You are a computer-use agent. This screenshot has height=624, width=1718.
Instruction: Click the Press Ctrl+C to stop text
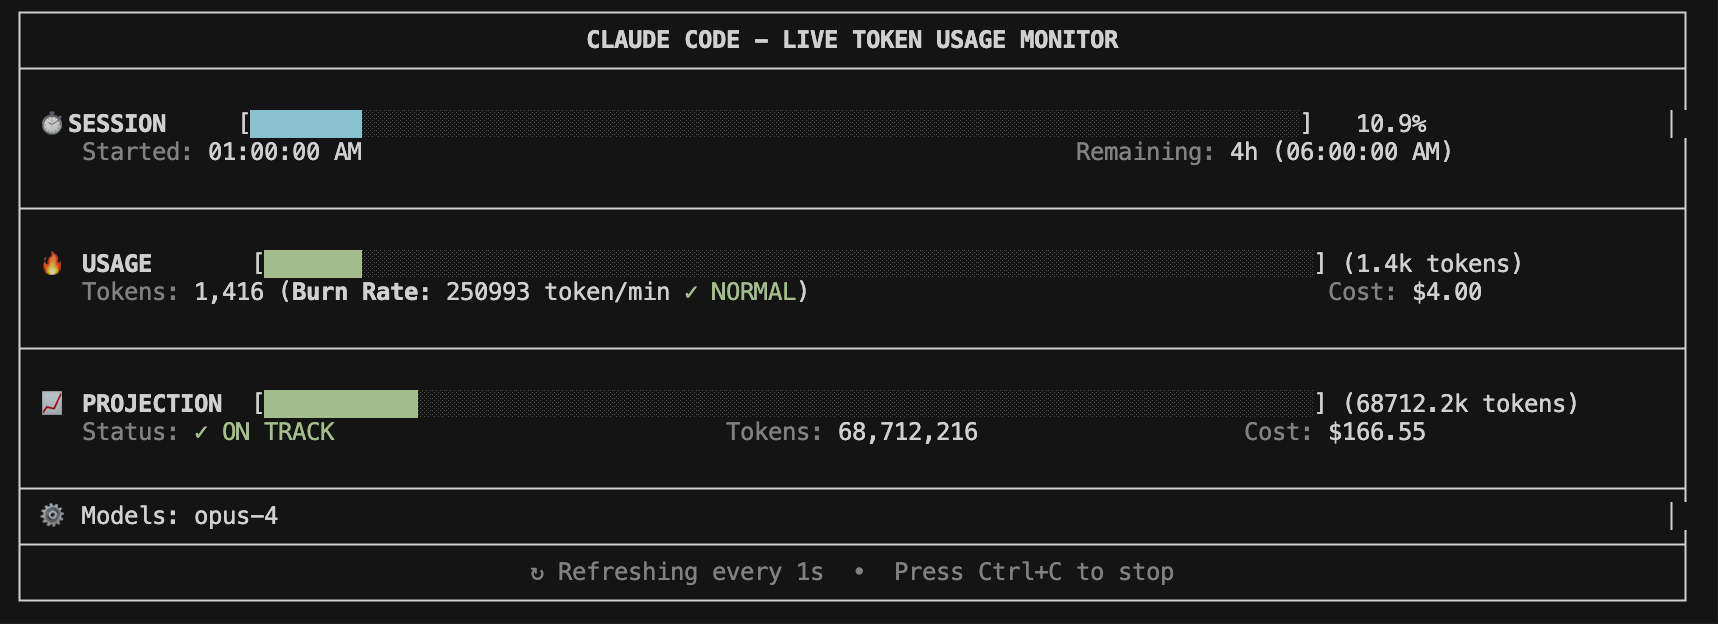point(1034,572)
